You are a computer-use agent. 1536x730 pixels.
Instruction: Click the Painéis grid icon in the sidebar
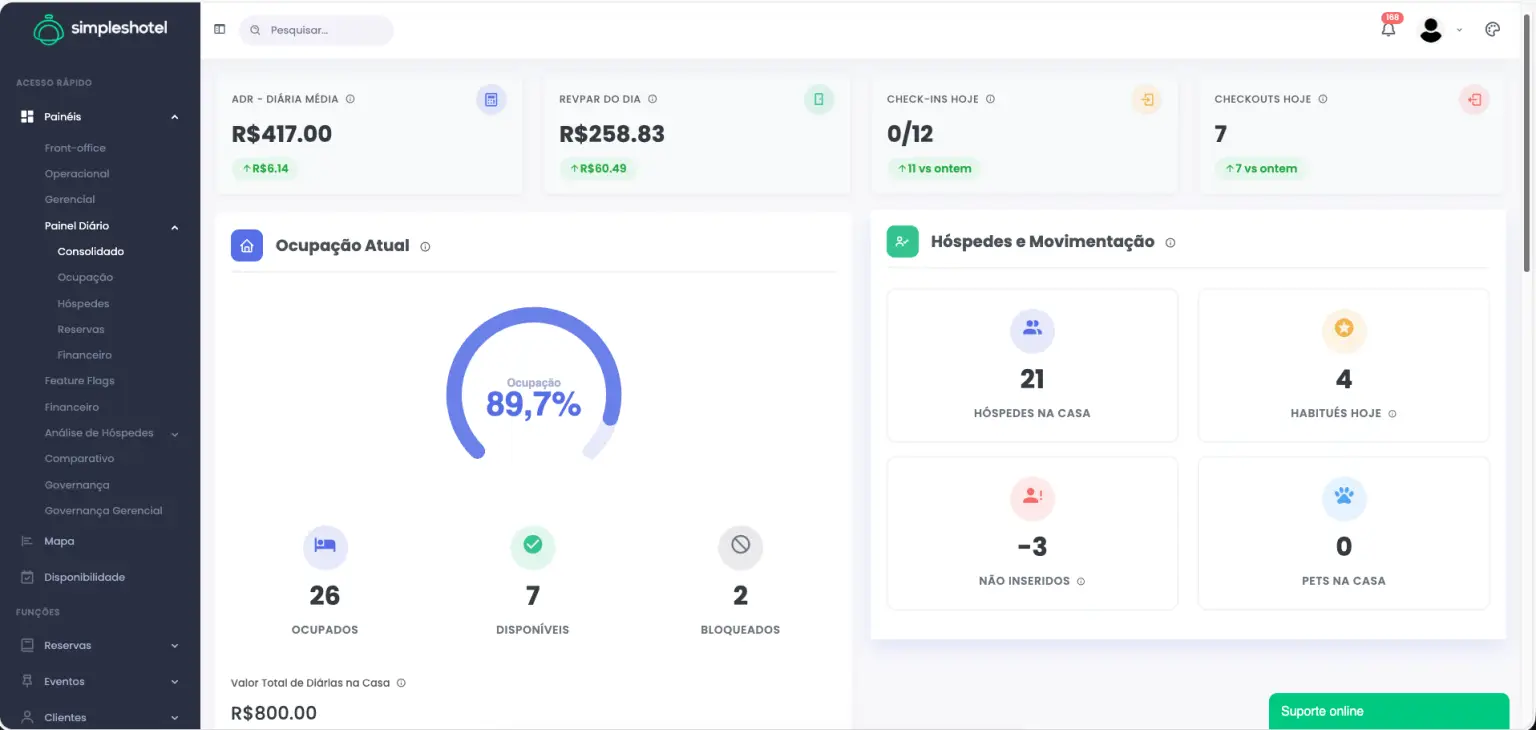(x=27, y=116)
